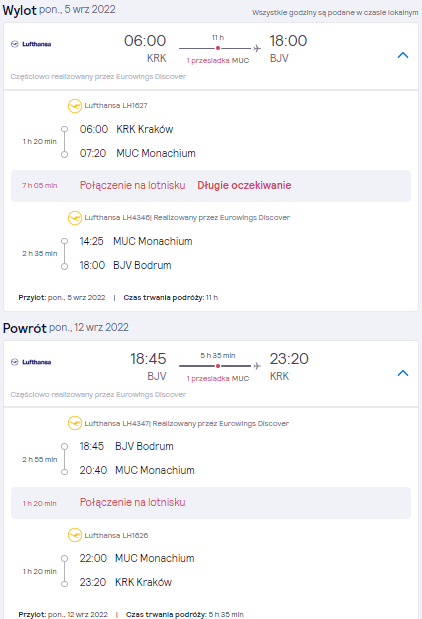This screenshot has width=422, height=619.
Task: Click the crane icon beside Lufthansa LH4346
Action: (x=75, y=218)
